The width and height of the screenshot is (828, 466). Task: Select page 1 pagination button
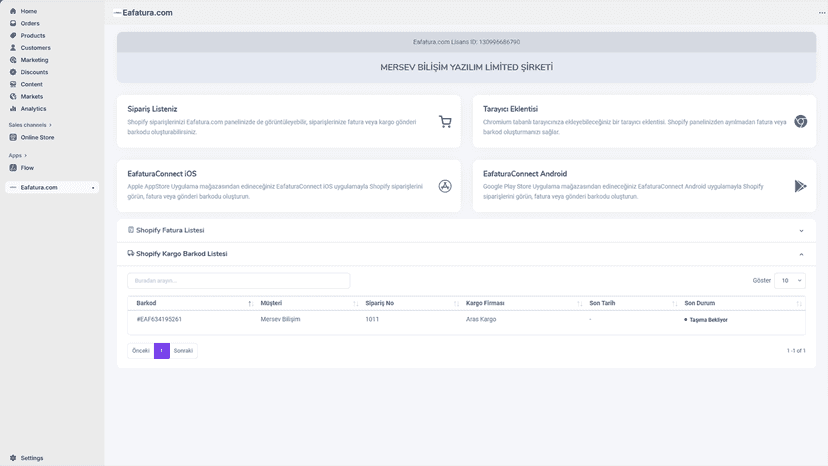(162, 351)
